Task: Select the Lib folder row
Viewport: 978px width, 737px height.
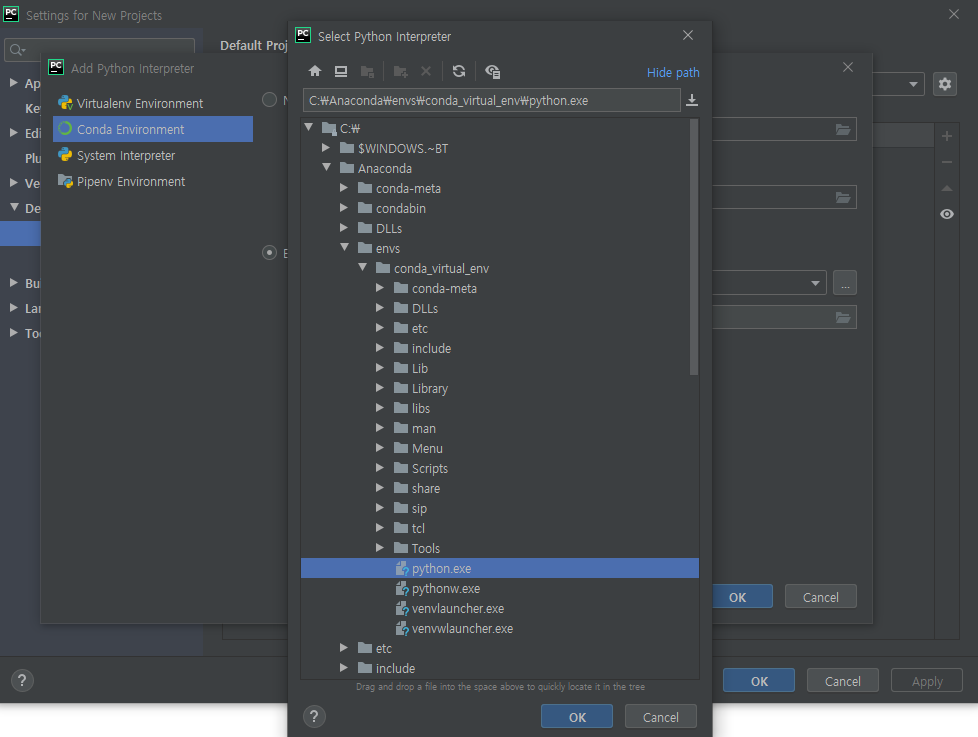Action: pyautogui.click(x=500, y=368)
